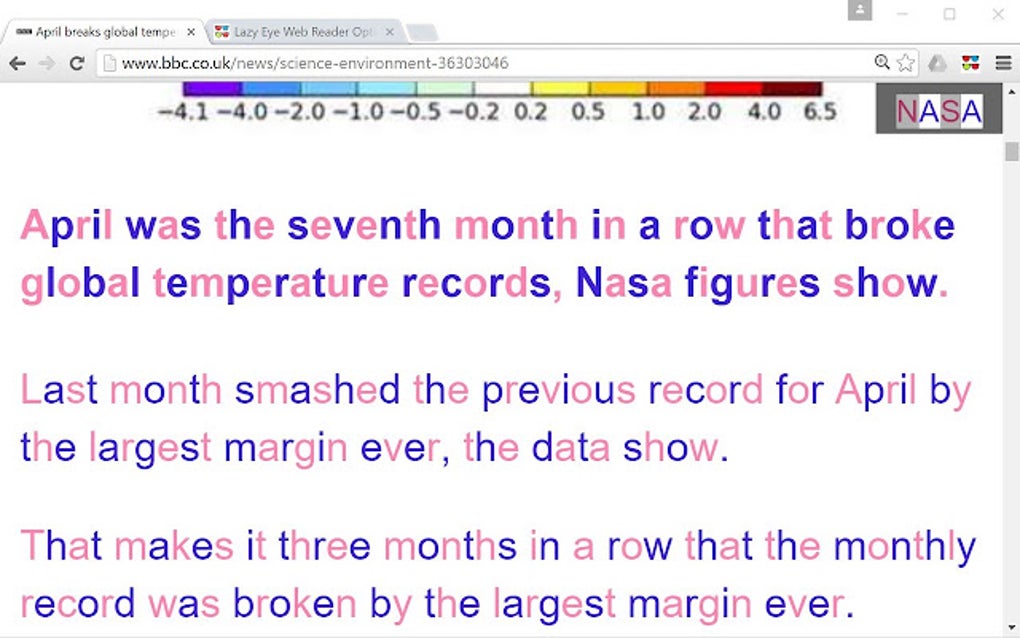Open a new browser tab
The image size is (1020, 638).
tap(420, 31)
